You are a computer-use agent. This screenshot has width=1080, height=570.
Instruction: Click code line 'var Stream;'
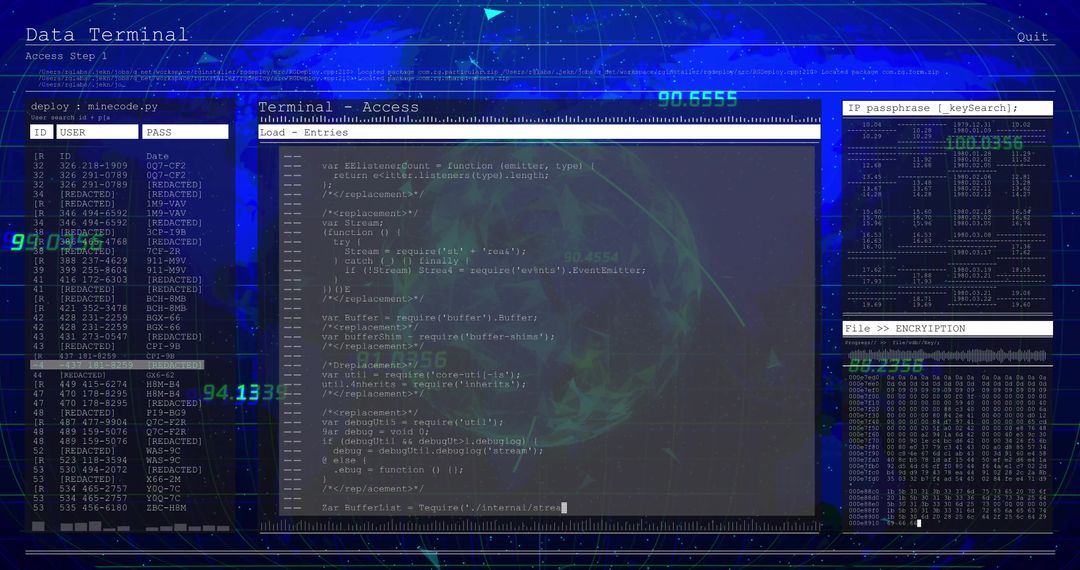[x=353, y=223]
